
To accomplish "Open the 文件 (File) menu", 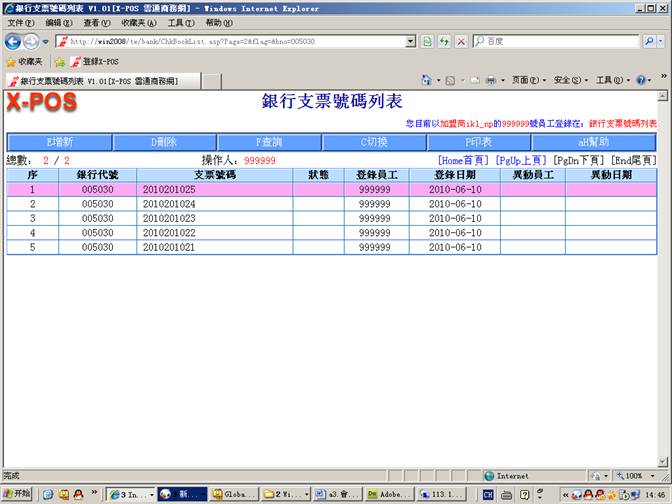I will (x=20, y=22).
